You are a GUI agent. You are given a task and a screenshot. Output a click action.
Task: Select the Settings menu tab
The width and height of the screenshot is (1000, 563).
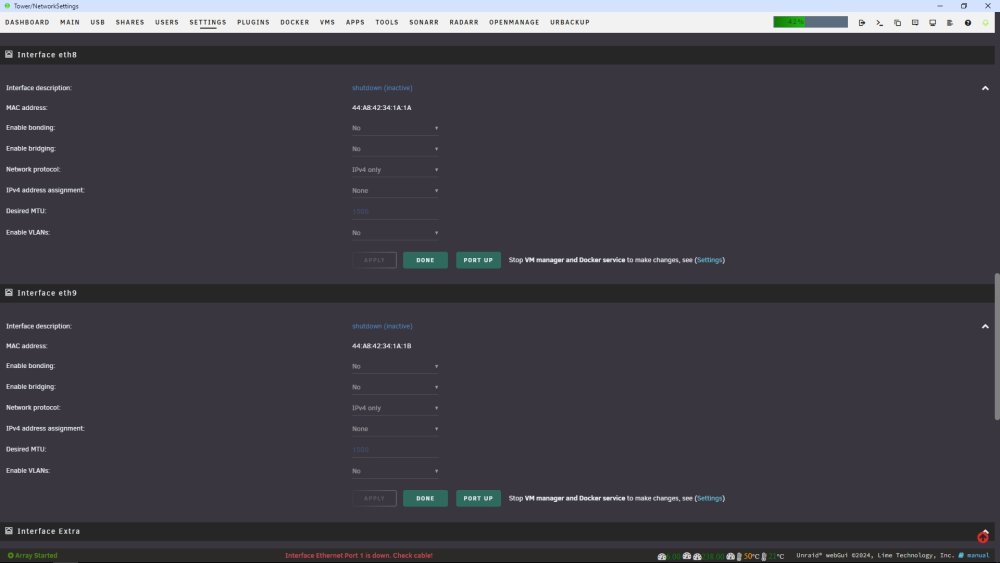[x=208, y=22]
